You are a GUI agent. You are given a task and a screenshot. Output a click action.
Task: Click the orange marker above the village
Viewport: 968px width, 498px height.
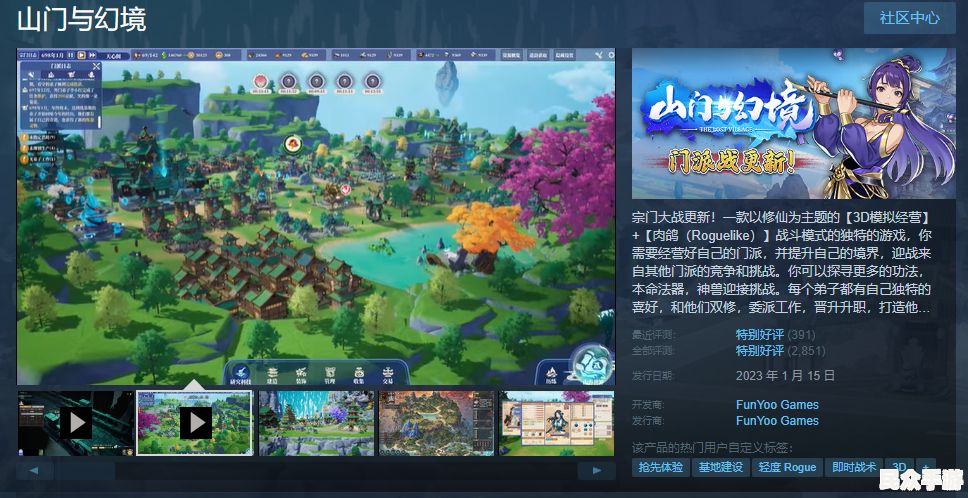(293, 144)
